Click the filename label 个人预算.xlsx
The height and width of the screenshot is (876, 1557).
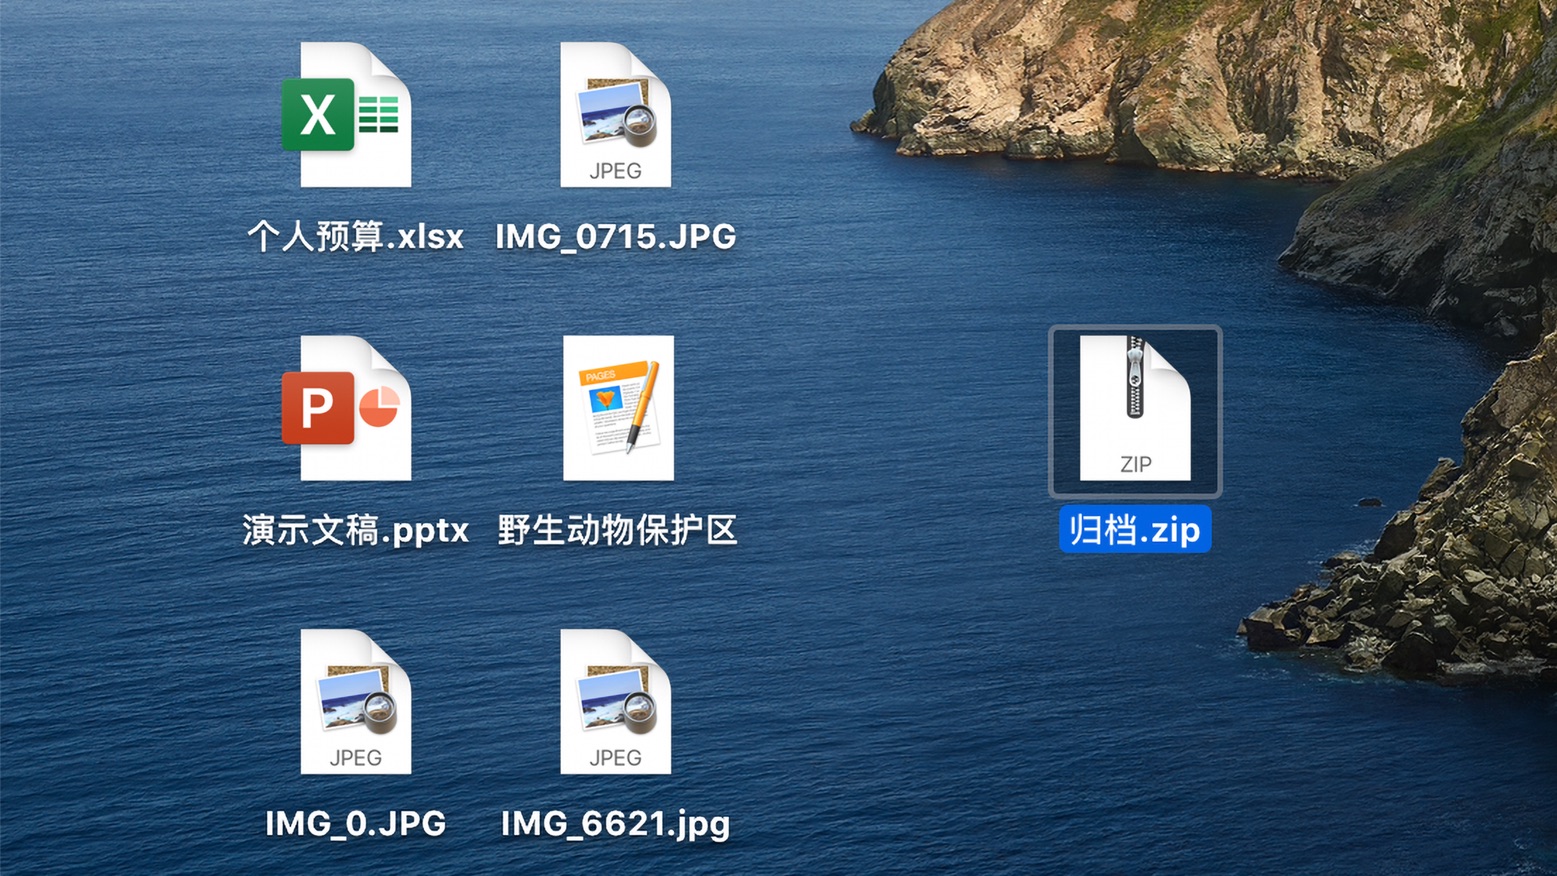pyautogui.click(x=355, y=237)
